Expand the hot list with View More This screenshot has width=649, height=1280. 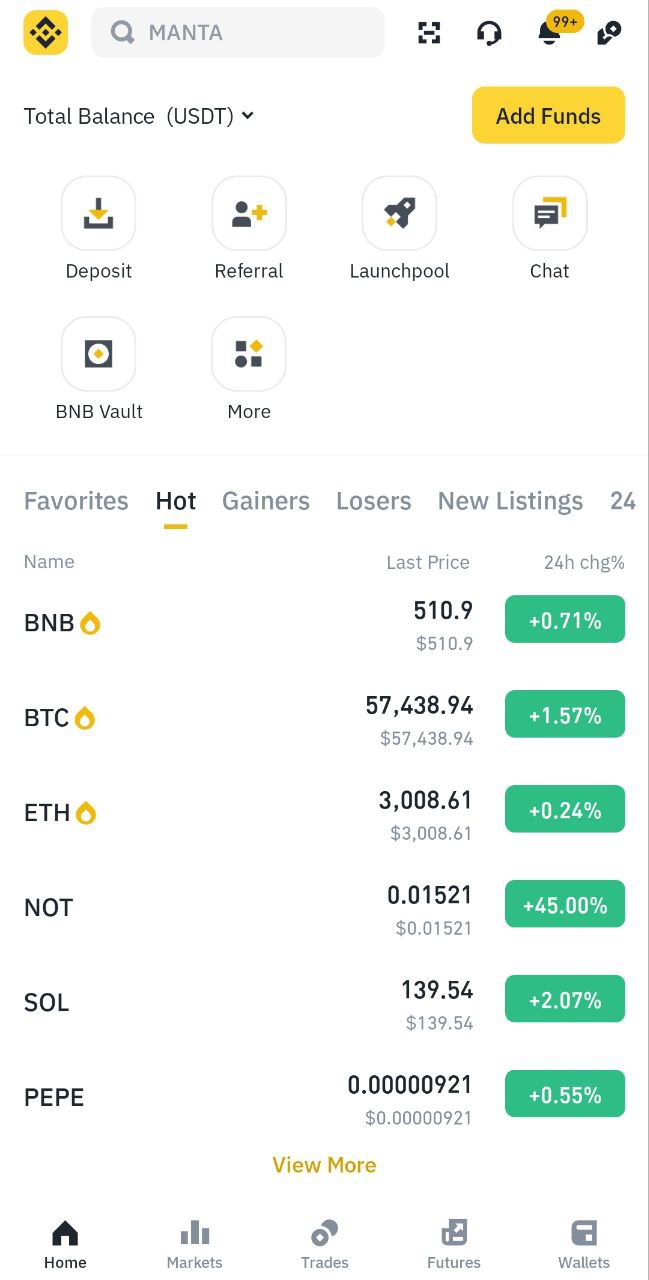[x=324, y=1165]
